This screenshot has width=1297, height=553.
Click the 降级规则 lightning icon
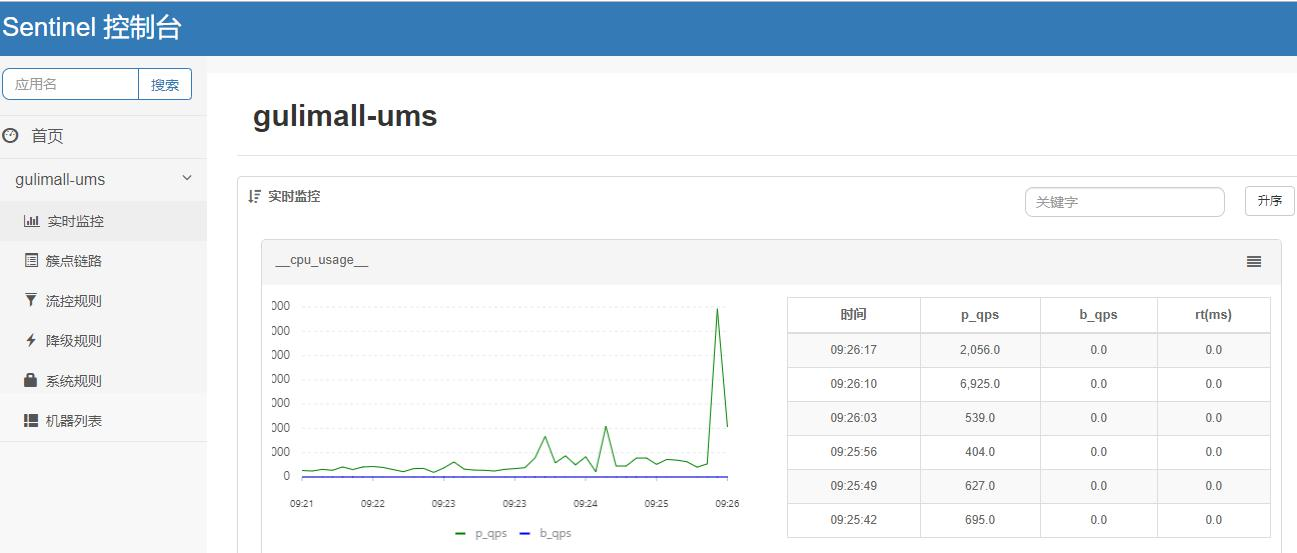(x=31, y=340)
